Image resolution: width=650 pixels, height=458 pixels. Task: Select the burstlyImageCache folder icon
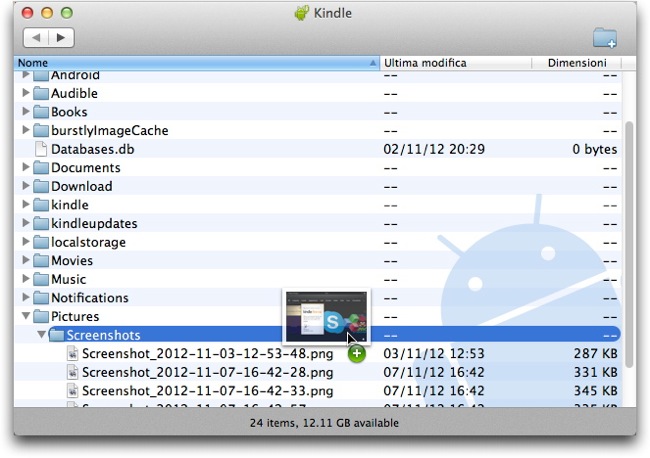click(41, 131)
